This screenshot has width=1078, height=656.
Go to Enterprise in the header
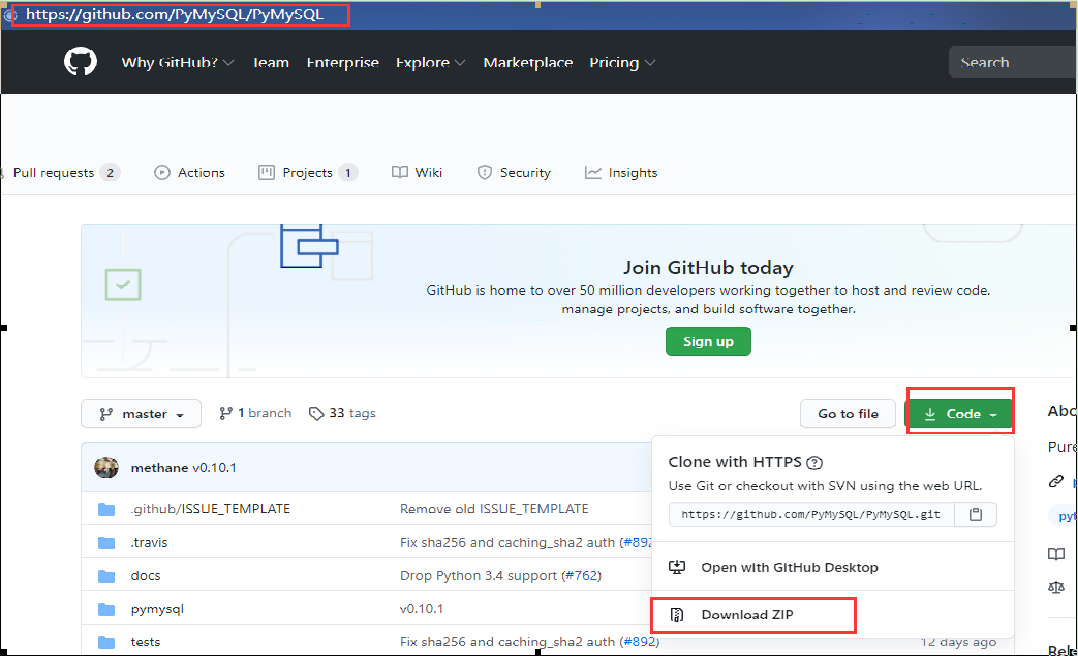tap(342, 63)
